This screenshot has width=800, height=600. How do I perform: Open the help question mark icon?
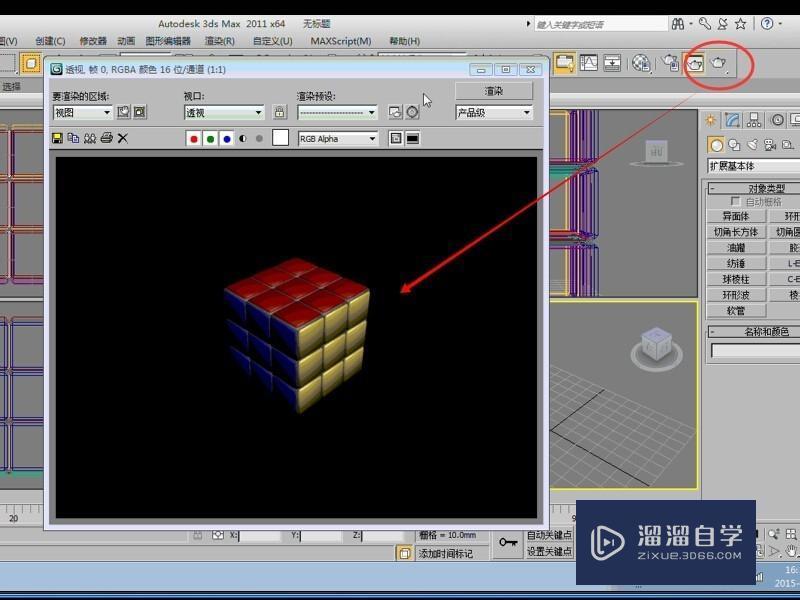pos(767,23)
